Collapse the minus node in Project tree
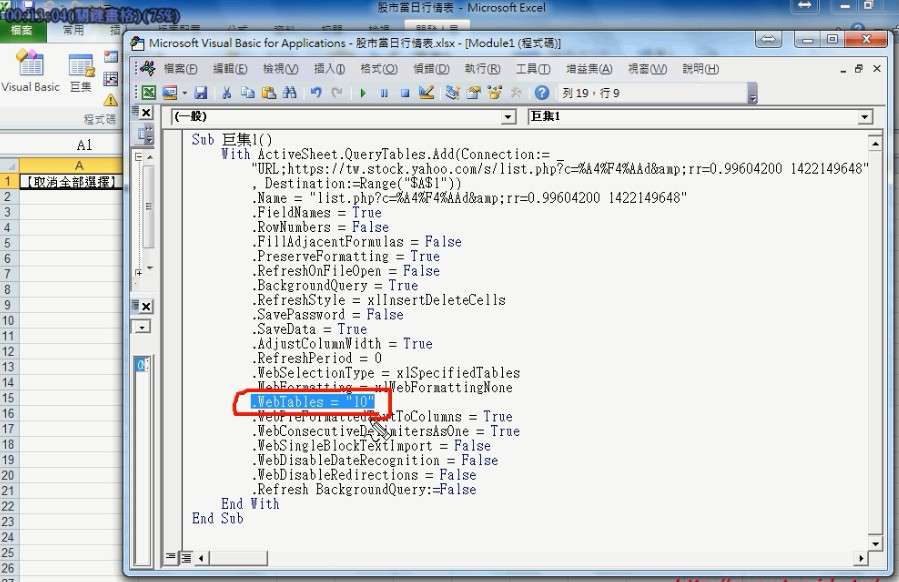This screenshot has height=582, width=899. pos(139,157)
